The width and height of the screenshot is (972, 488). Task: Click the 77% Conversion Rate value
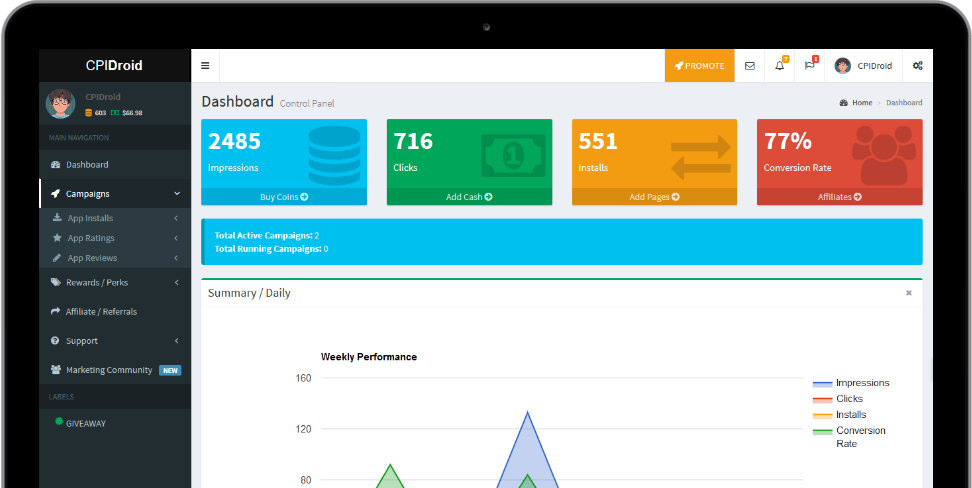[x=788, y=141]
